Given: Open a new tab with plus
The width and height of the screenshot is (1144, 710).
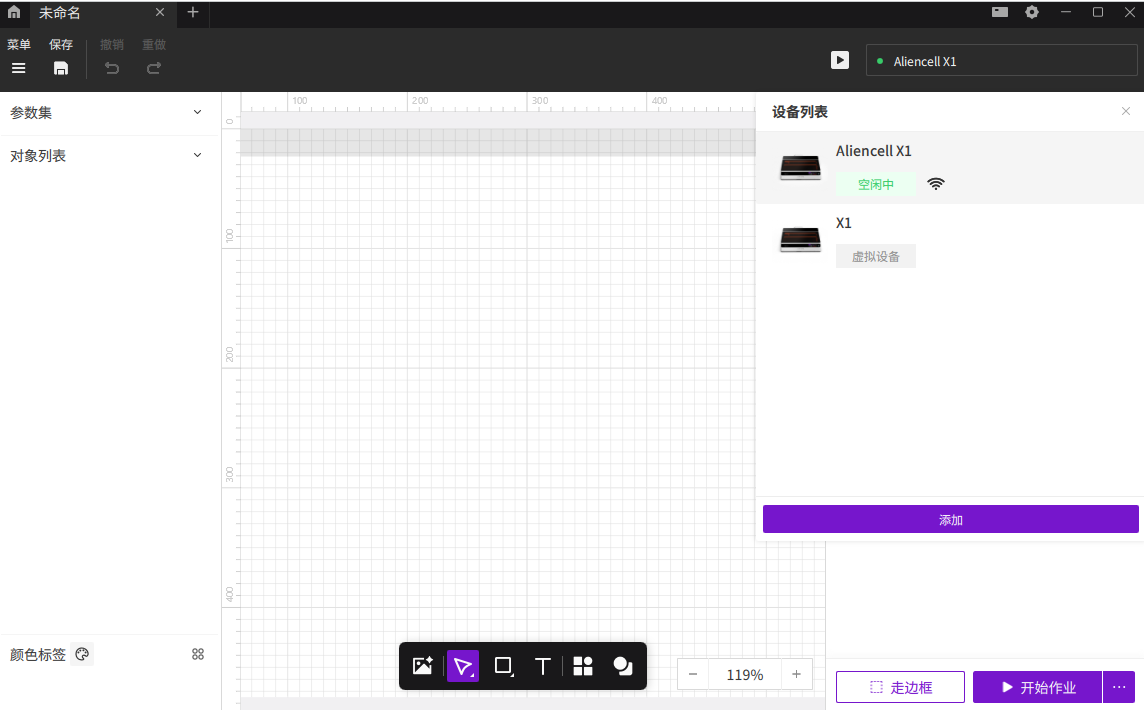Looking at the screenshot, I should tap(193, 13).
